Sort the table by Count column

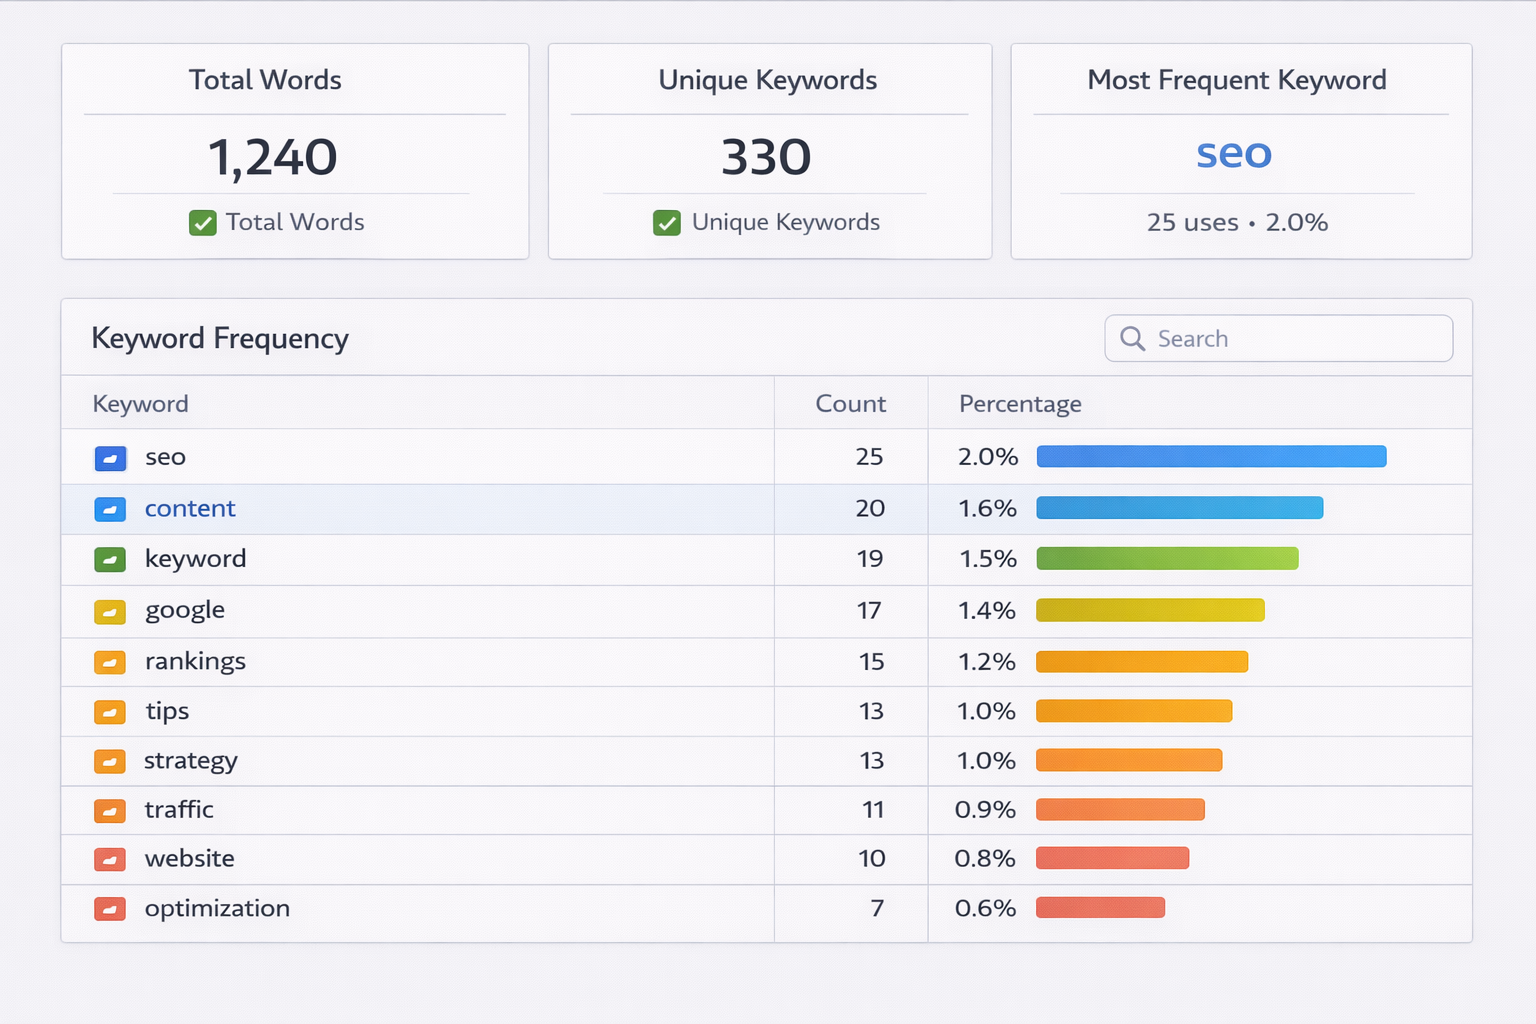pyautogui.click(x=849, y=403)
